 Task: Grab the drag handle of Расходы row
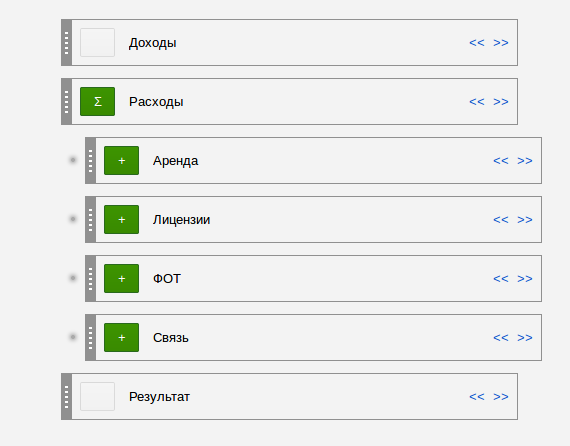coord(67,101)
